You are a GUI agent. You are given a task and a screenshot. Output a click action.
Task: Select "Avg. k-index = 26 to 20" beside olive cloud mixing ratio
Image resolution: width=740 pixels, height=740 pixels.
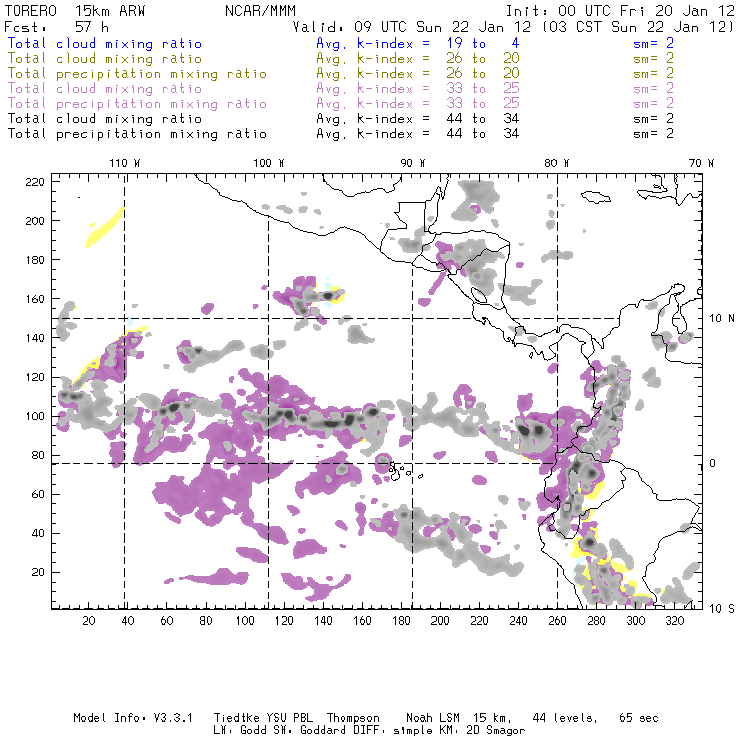click(418, 59)
